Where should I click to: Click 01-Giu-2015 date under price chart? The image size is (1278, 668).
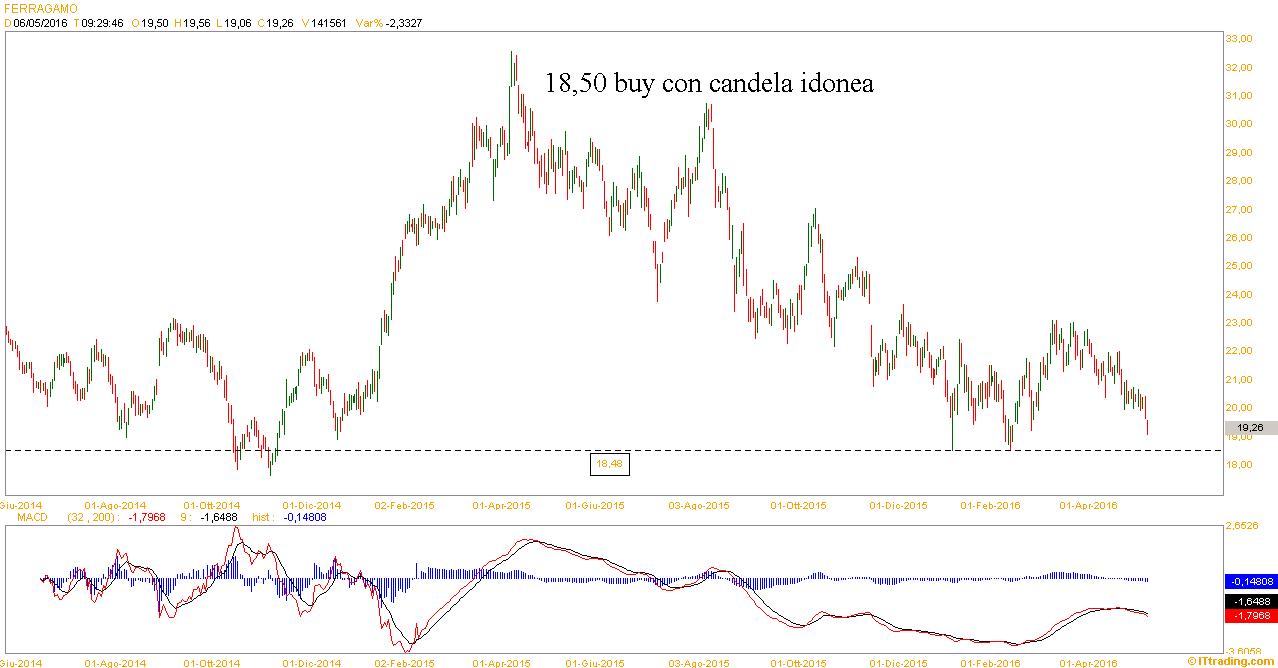point(597,506)
